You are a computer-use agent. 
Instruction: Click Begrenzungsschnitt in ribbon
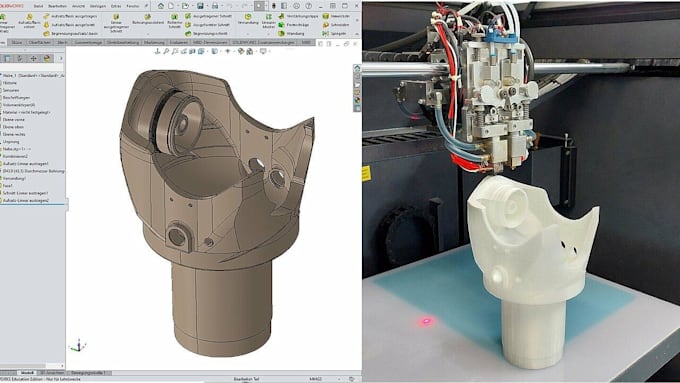click(x=206, y=33)
